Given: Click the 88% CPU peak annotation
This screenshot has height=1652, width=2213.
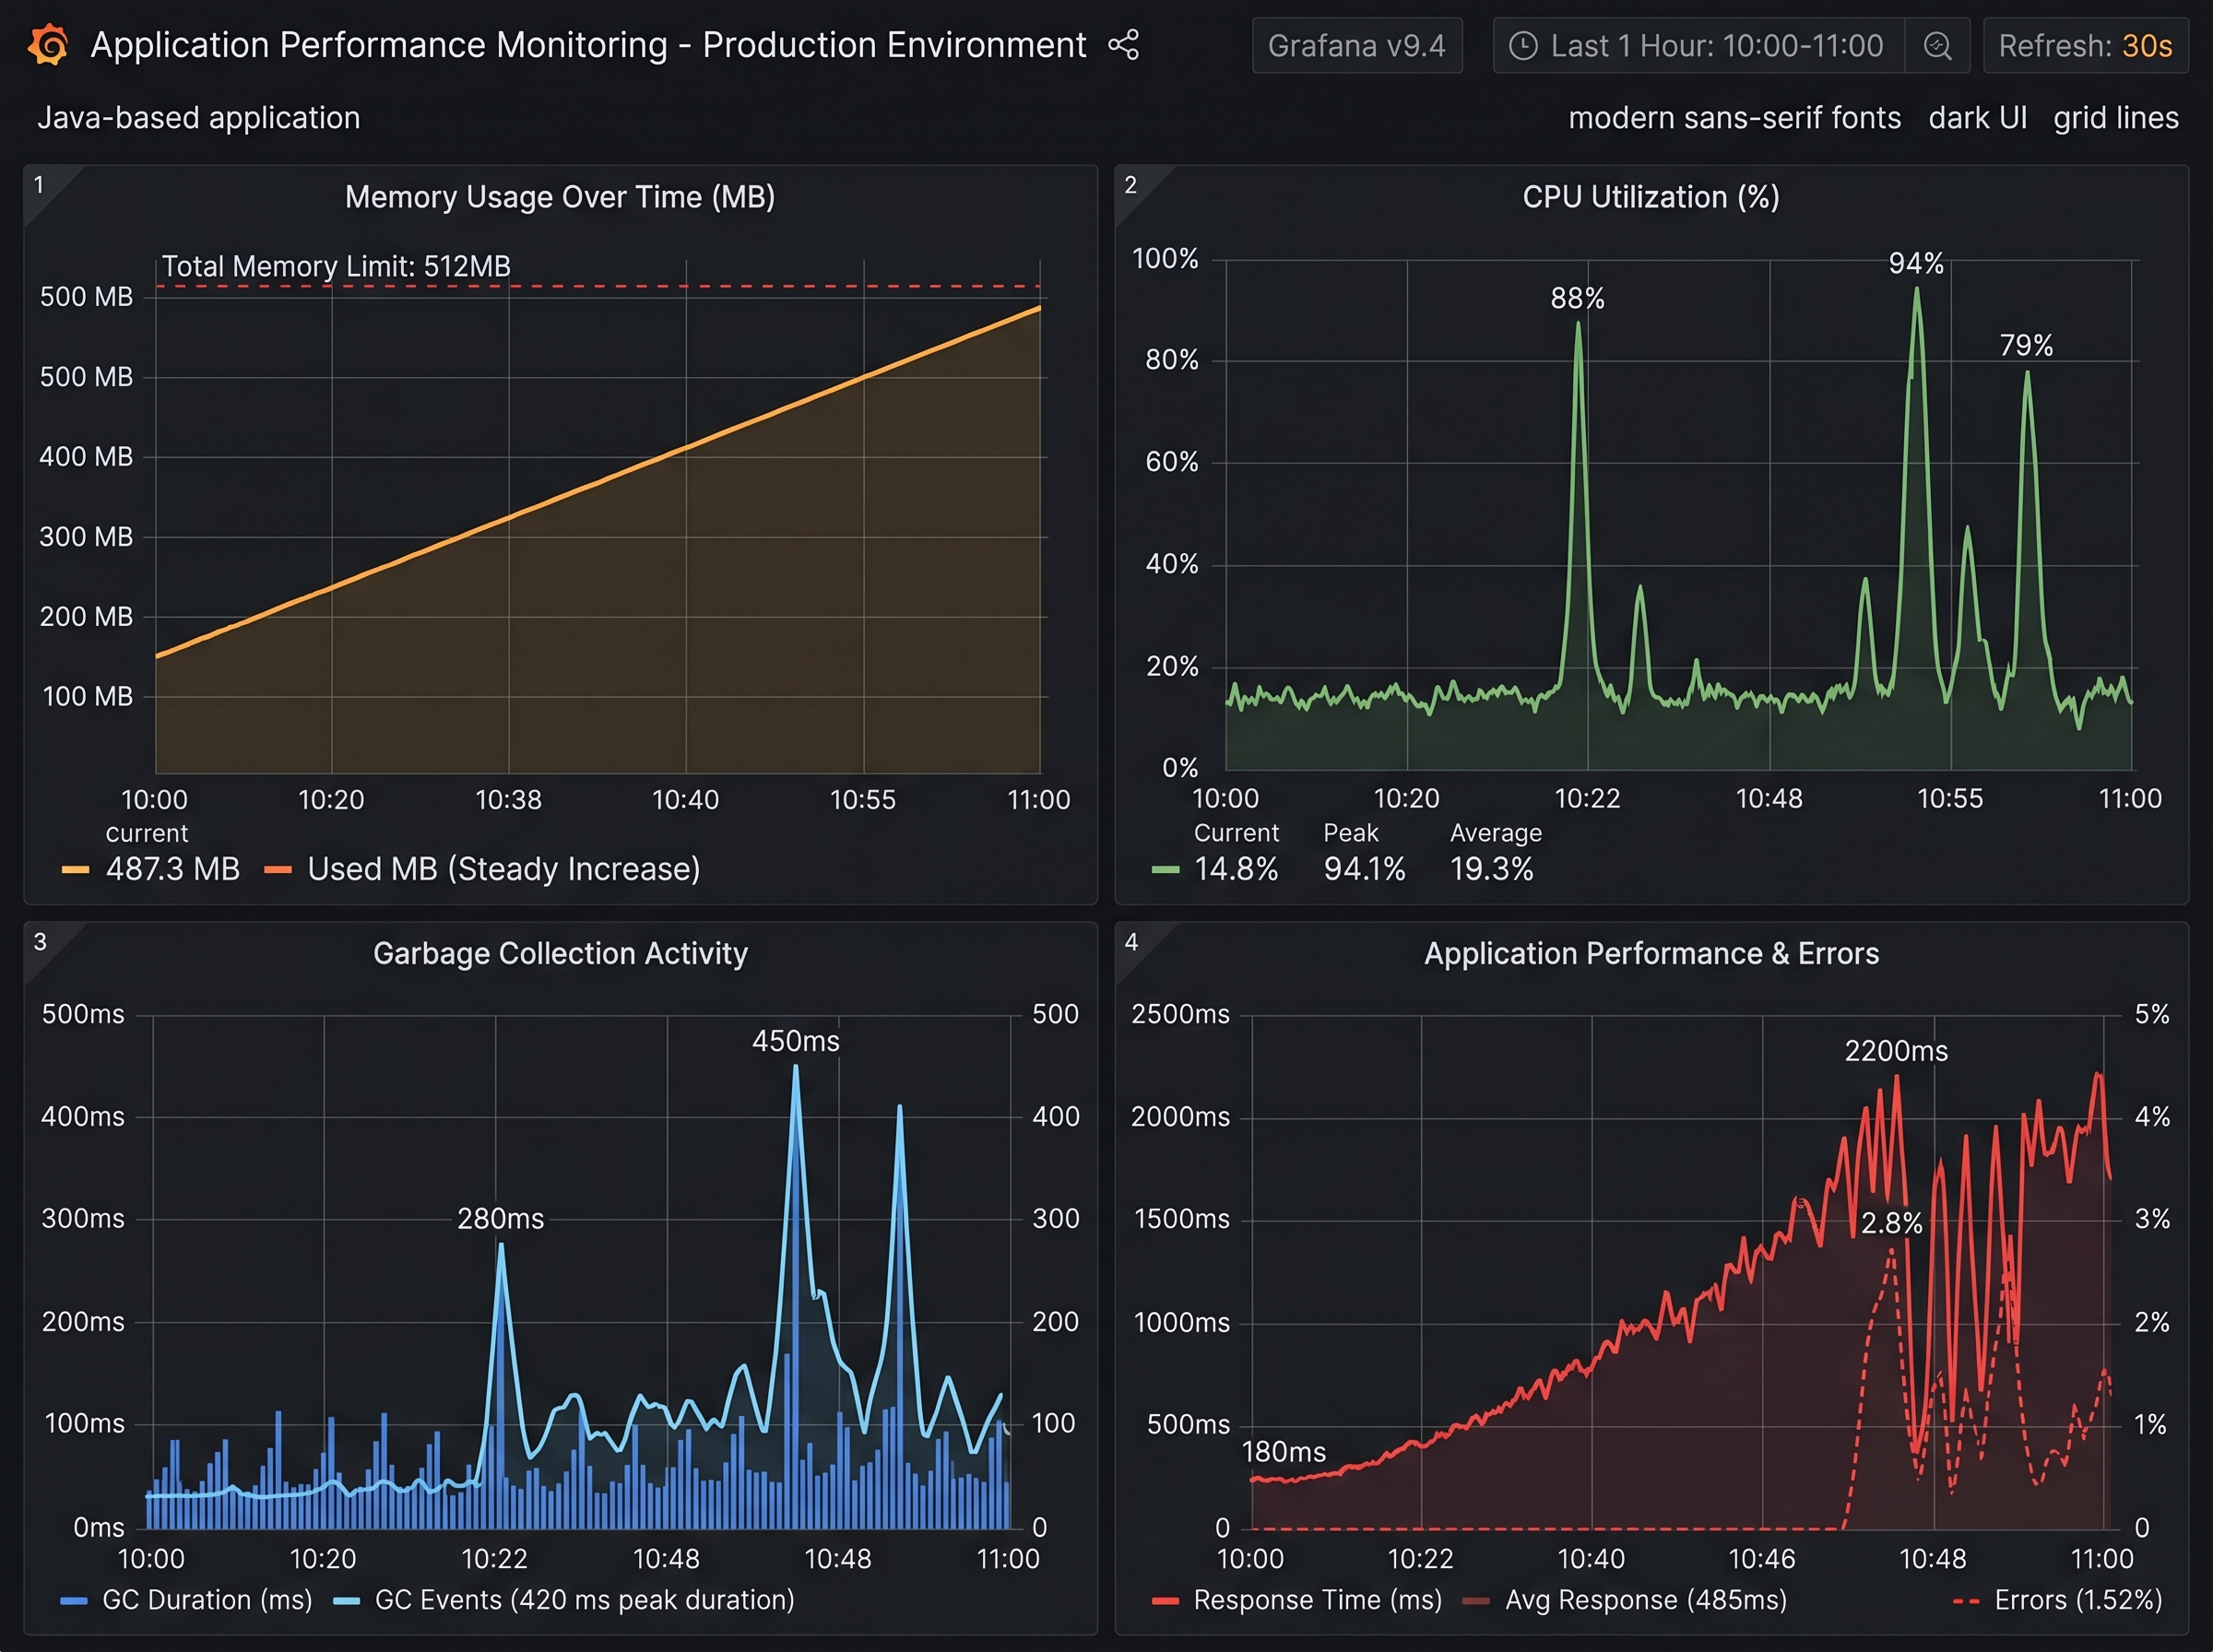Looking at the screenshot, I should coord(1577,298).
